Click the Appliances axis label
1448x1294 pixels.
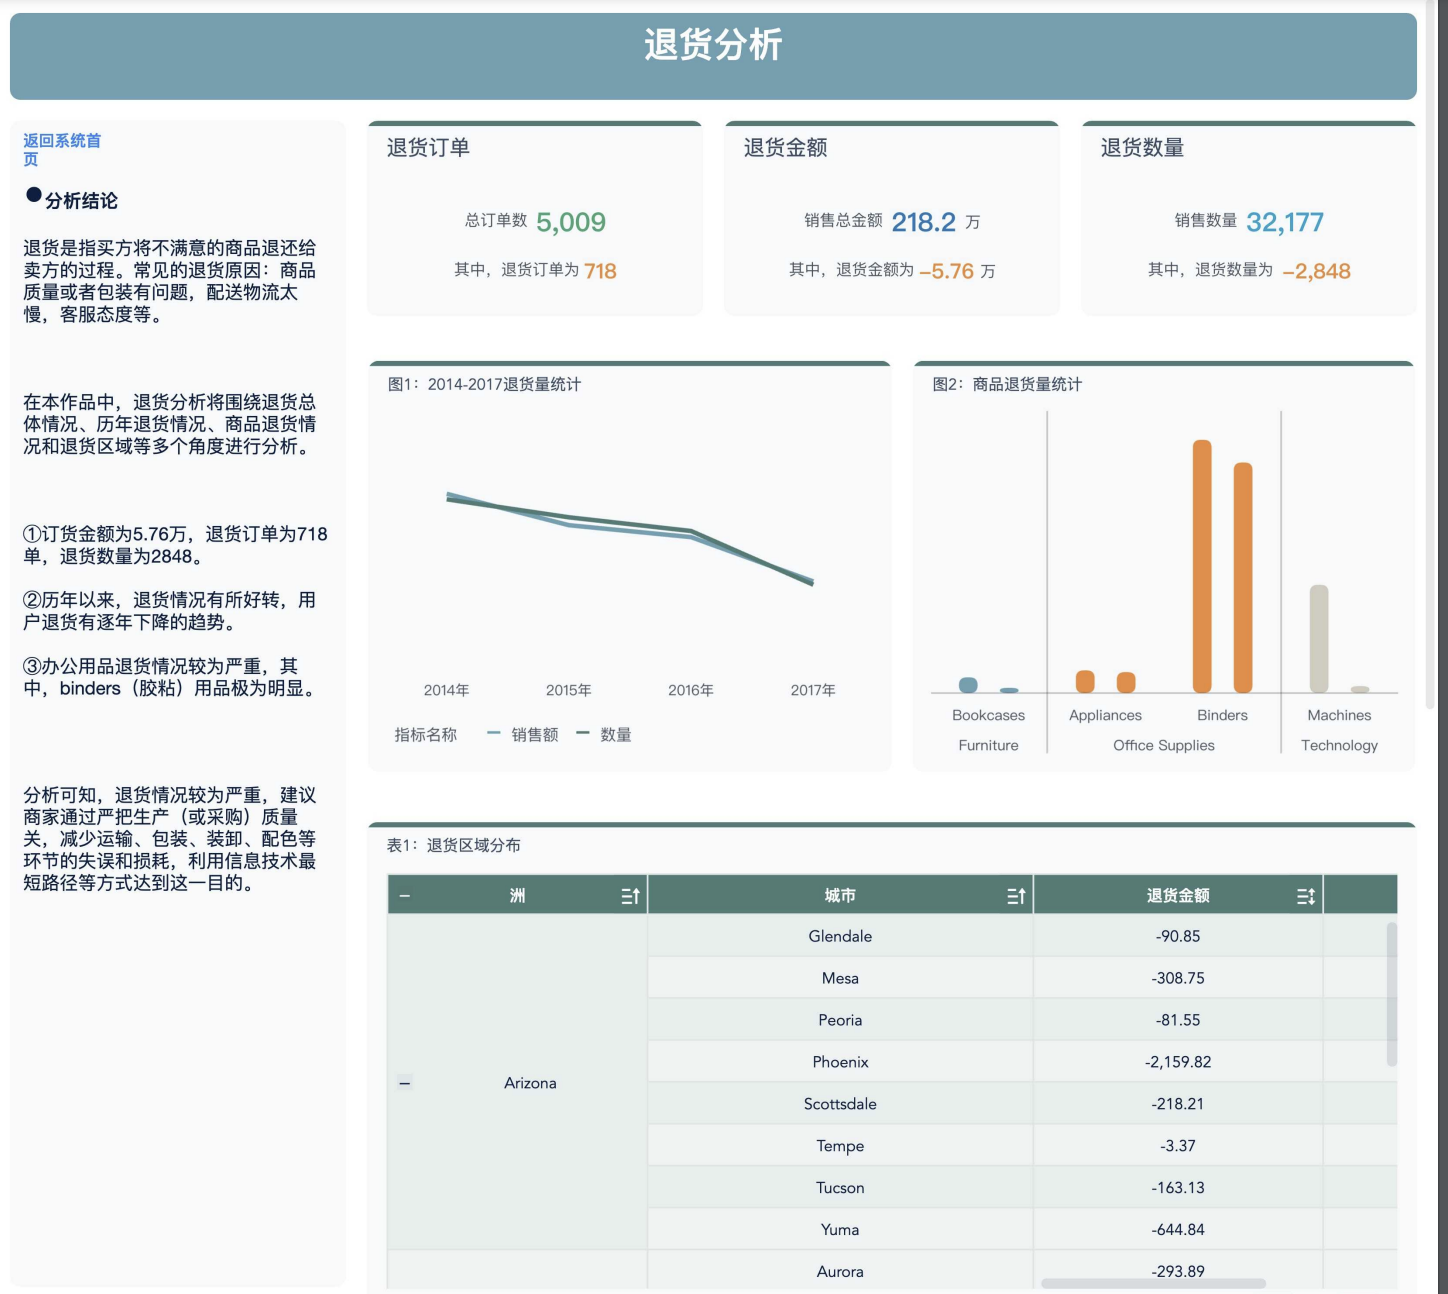1105,715
